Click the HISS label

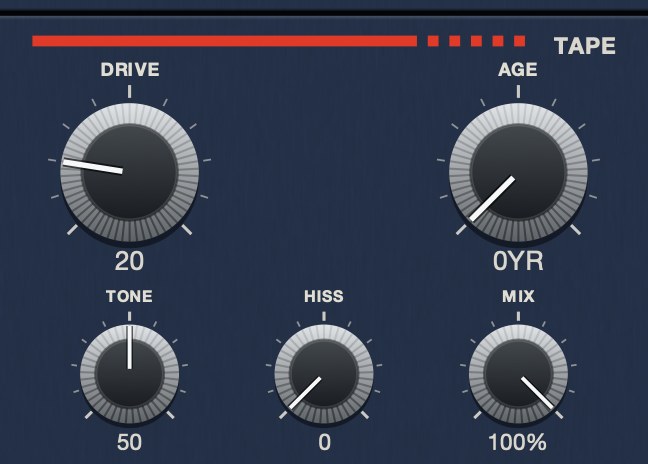[x=324, y=296]
